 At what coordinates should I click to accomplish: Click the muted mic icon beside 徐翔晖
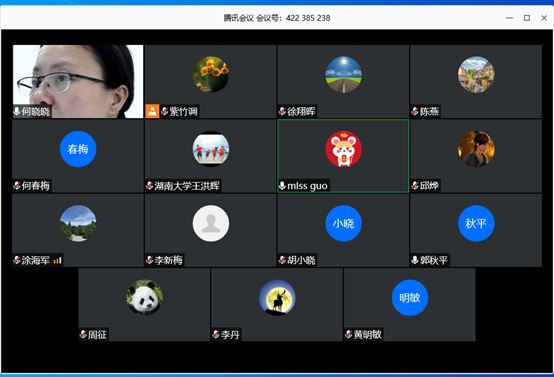[x=282, y=112]
